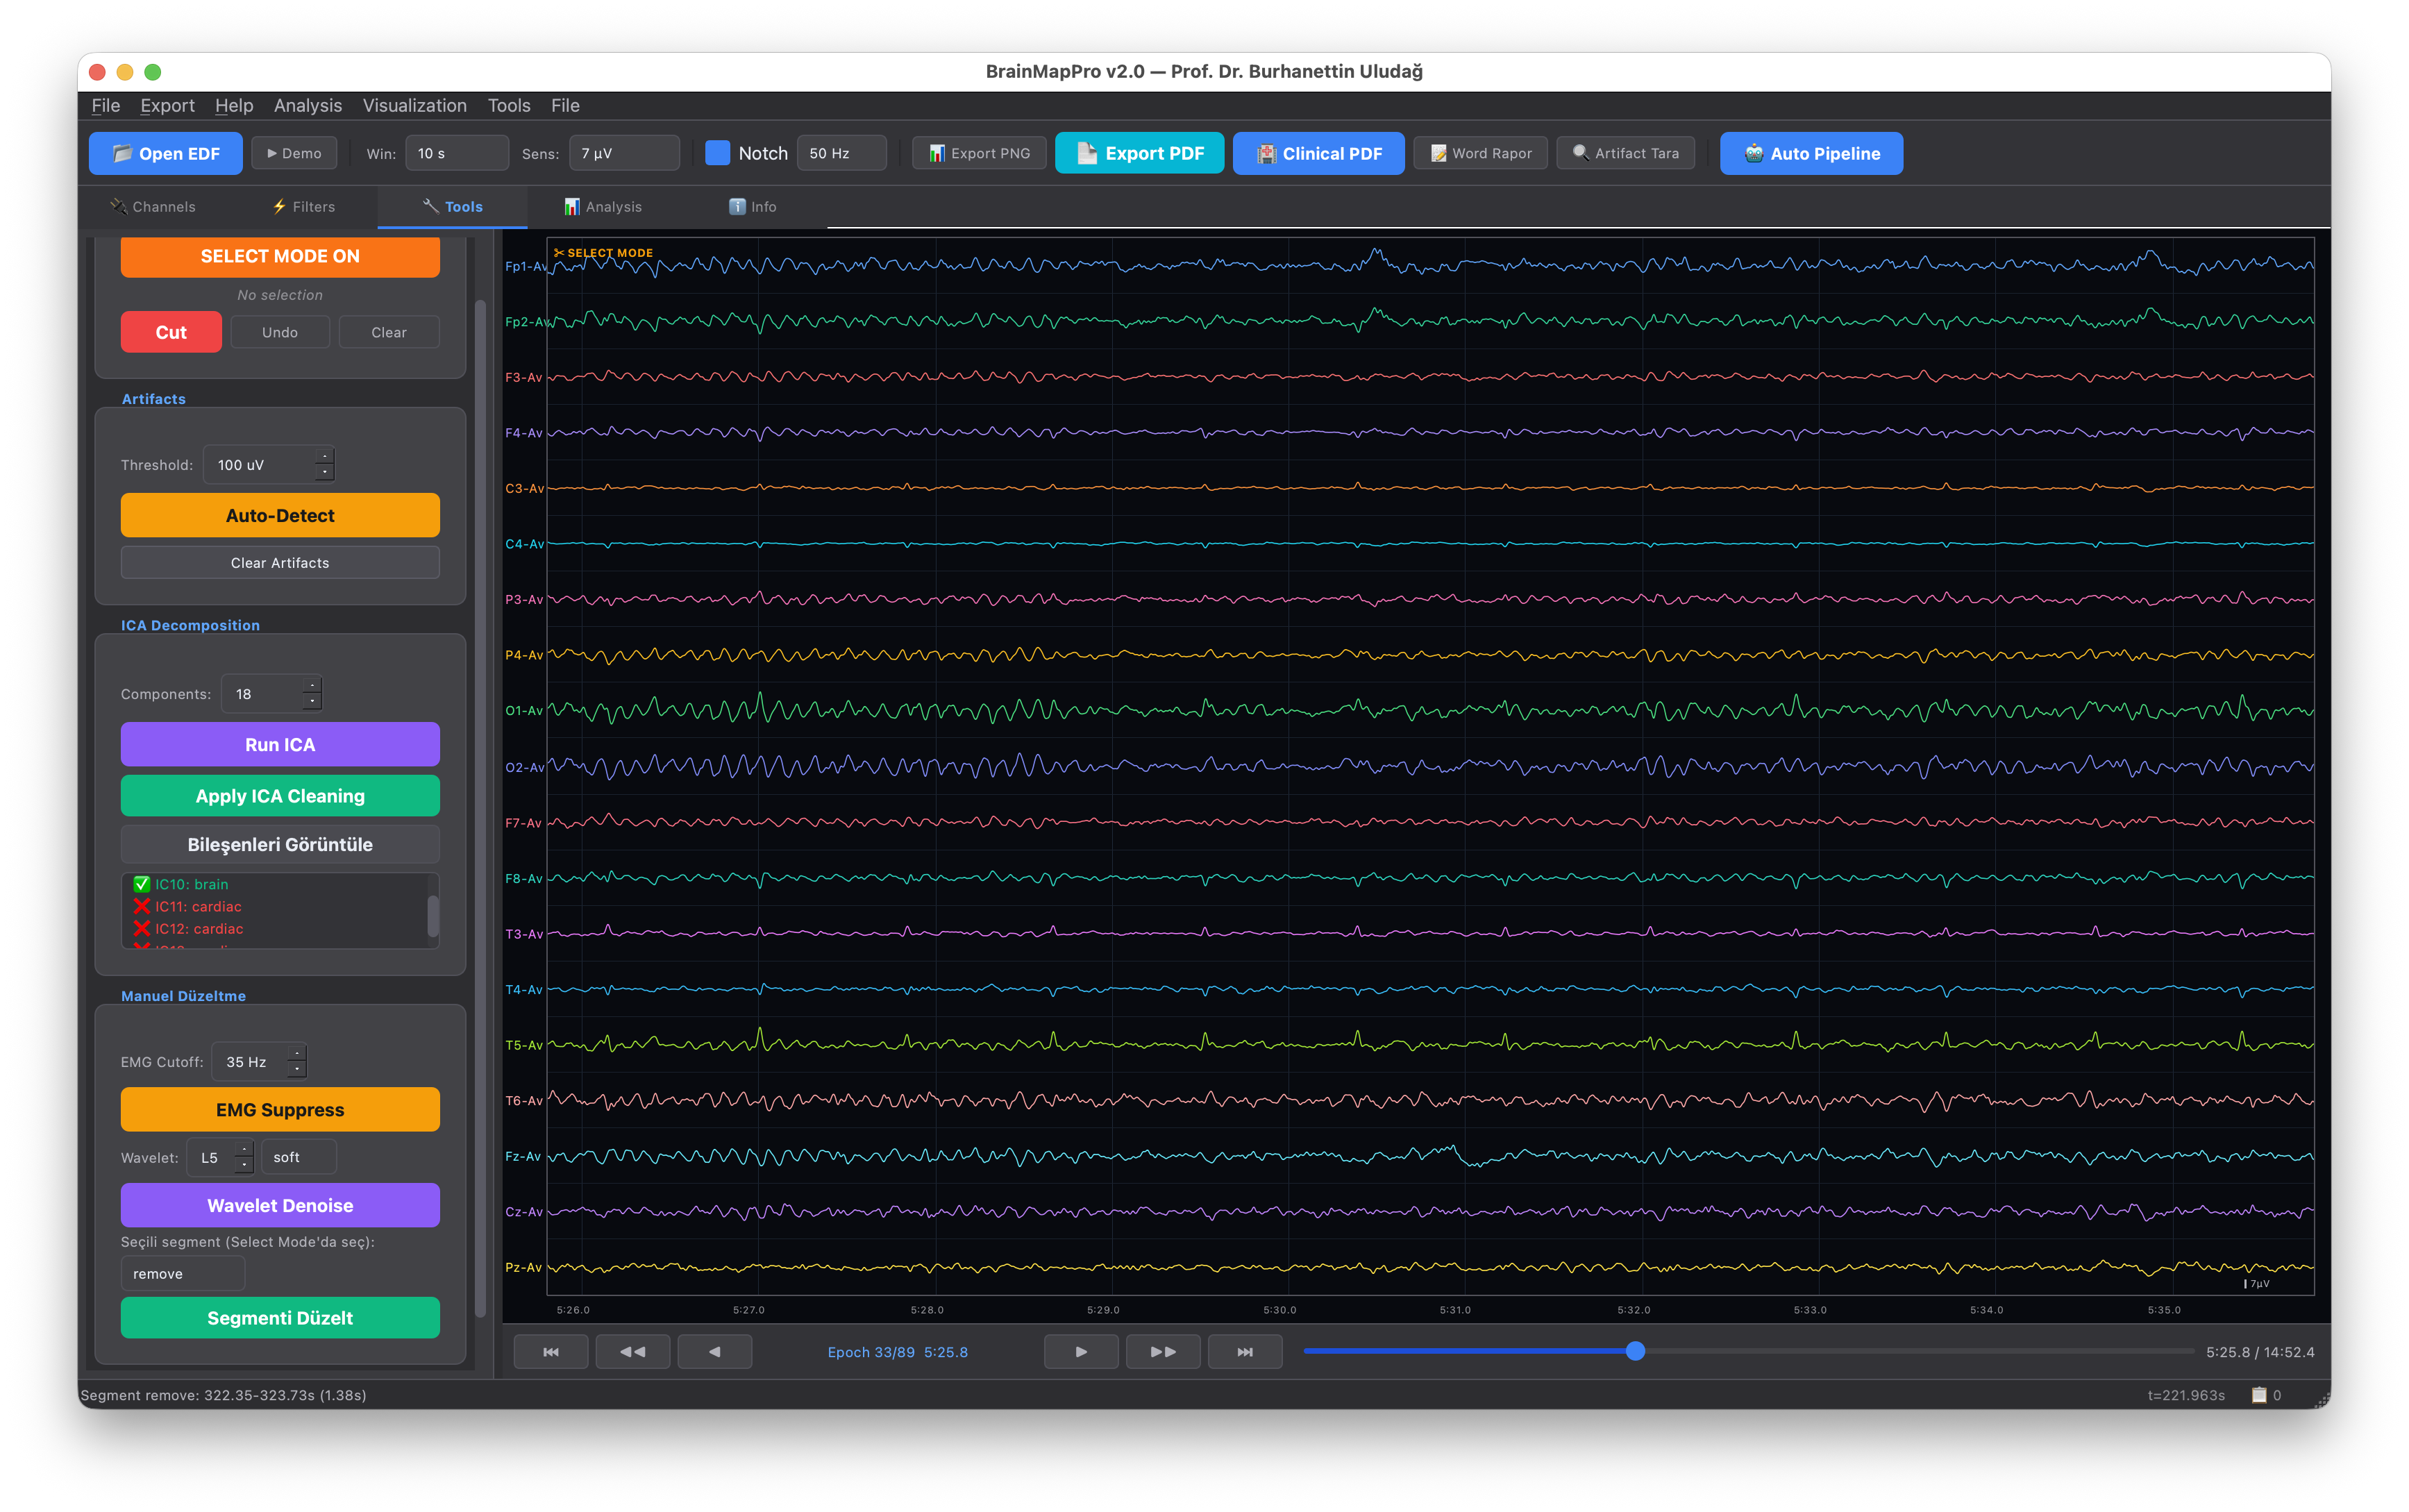Create a Word Rapor document
The image size is (2409, 1512).
coord(1480,153)
